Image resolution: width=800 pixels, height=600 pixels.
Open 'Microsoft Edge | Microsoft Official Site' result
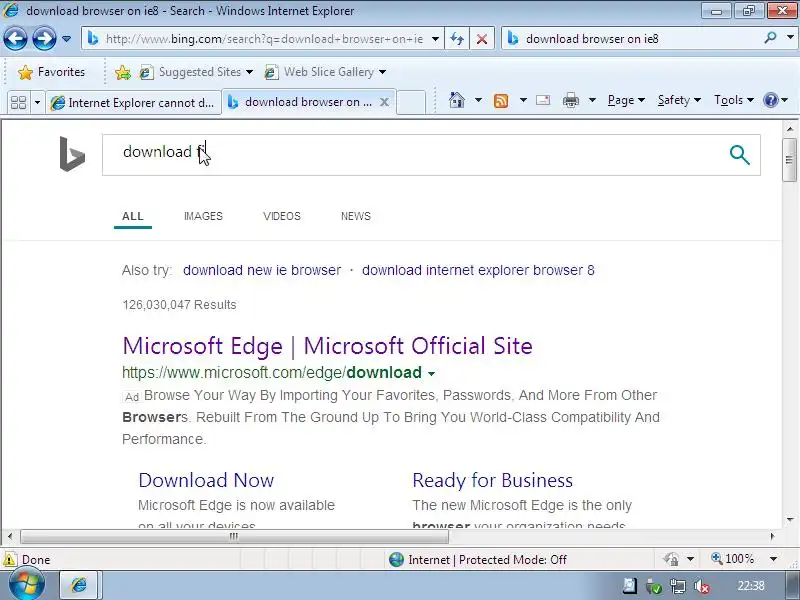coord(328,346)
